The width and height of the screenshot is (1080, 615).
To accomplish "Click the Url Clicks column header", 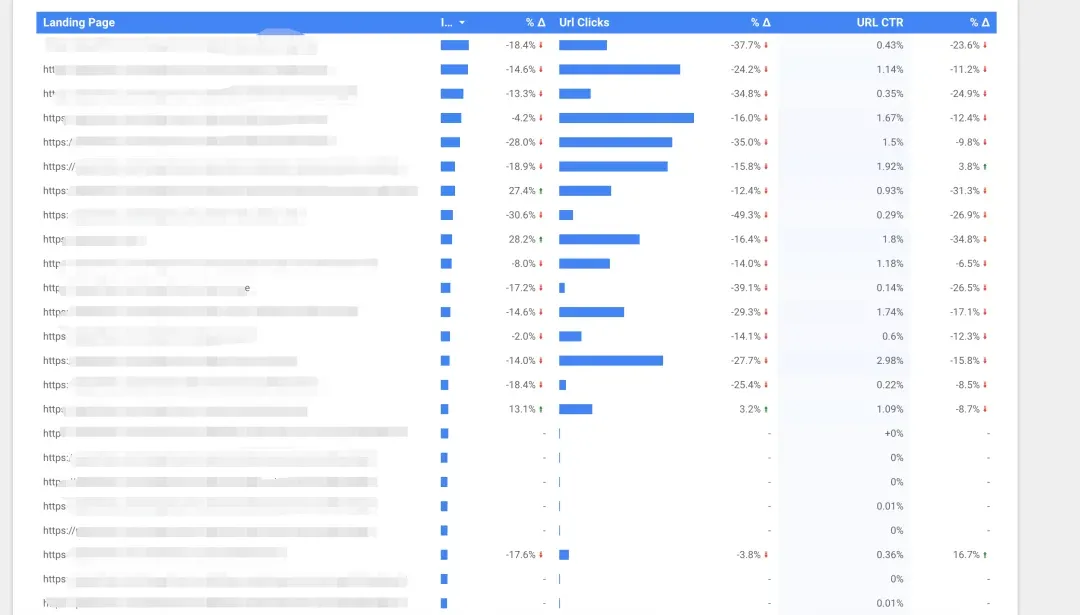I will point(584,22).
